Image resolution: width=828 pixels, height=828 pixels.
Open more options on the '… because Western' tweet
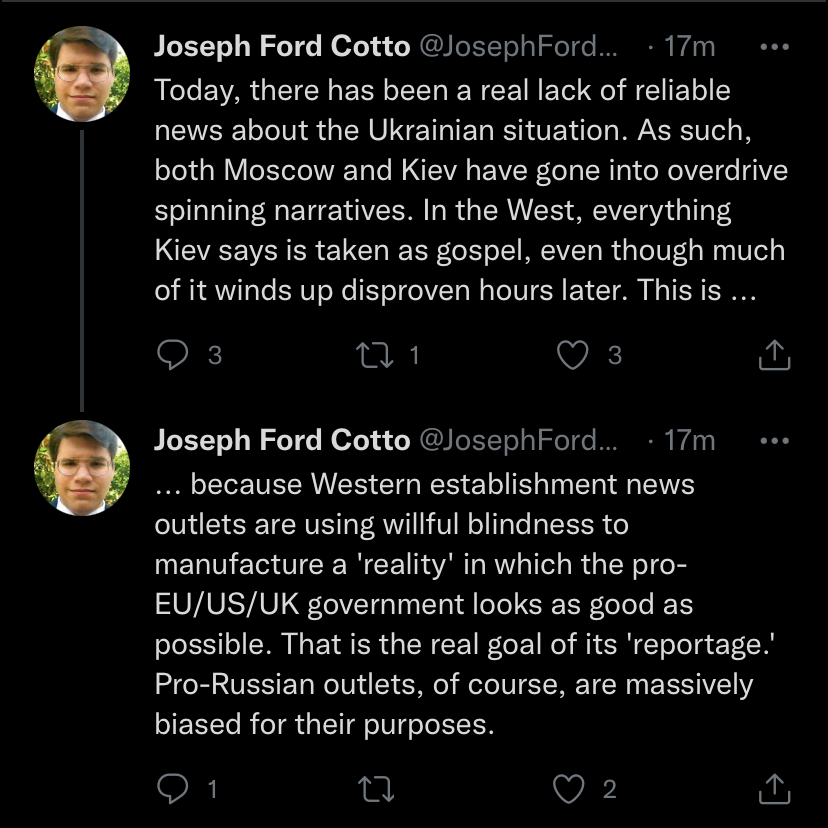[775, 440]
